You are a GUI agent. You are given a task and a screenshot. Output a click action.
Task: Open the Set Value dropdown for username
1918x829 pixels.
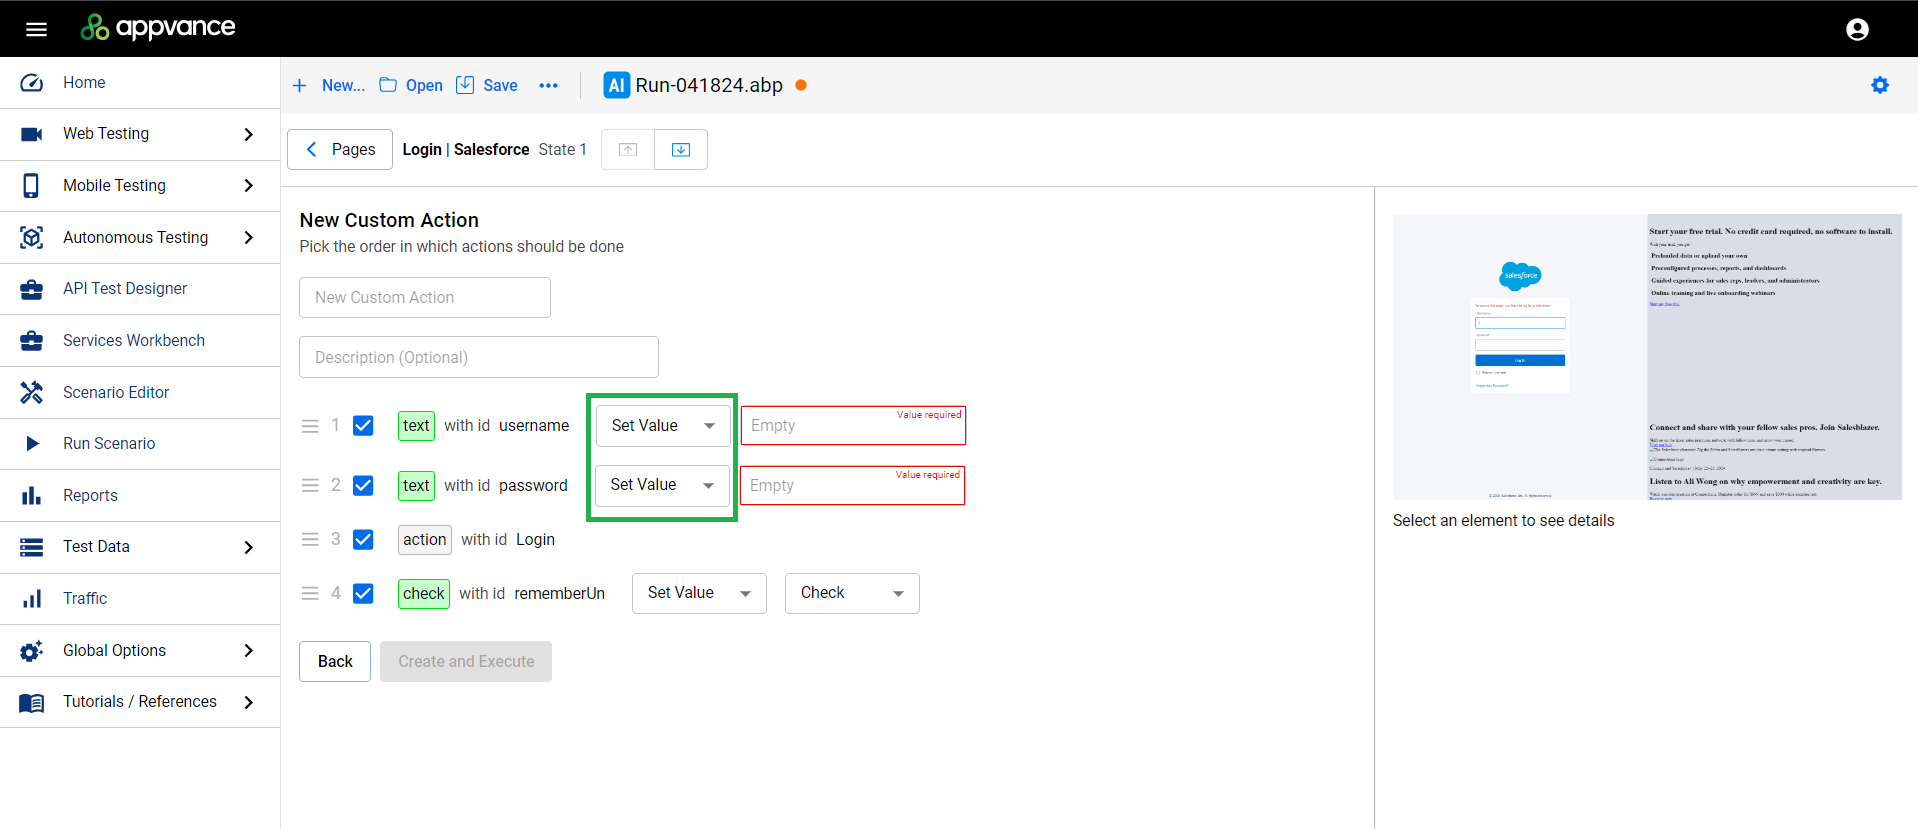click(x=663, y=426)
